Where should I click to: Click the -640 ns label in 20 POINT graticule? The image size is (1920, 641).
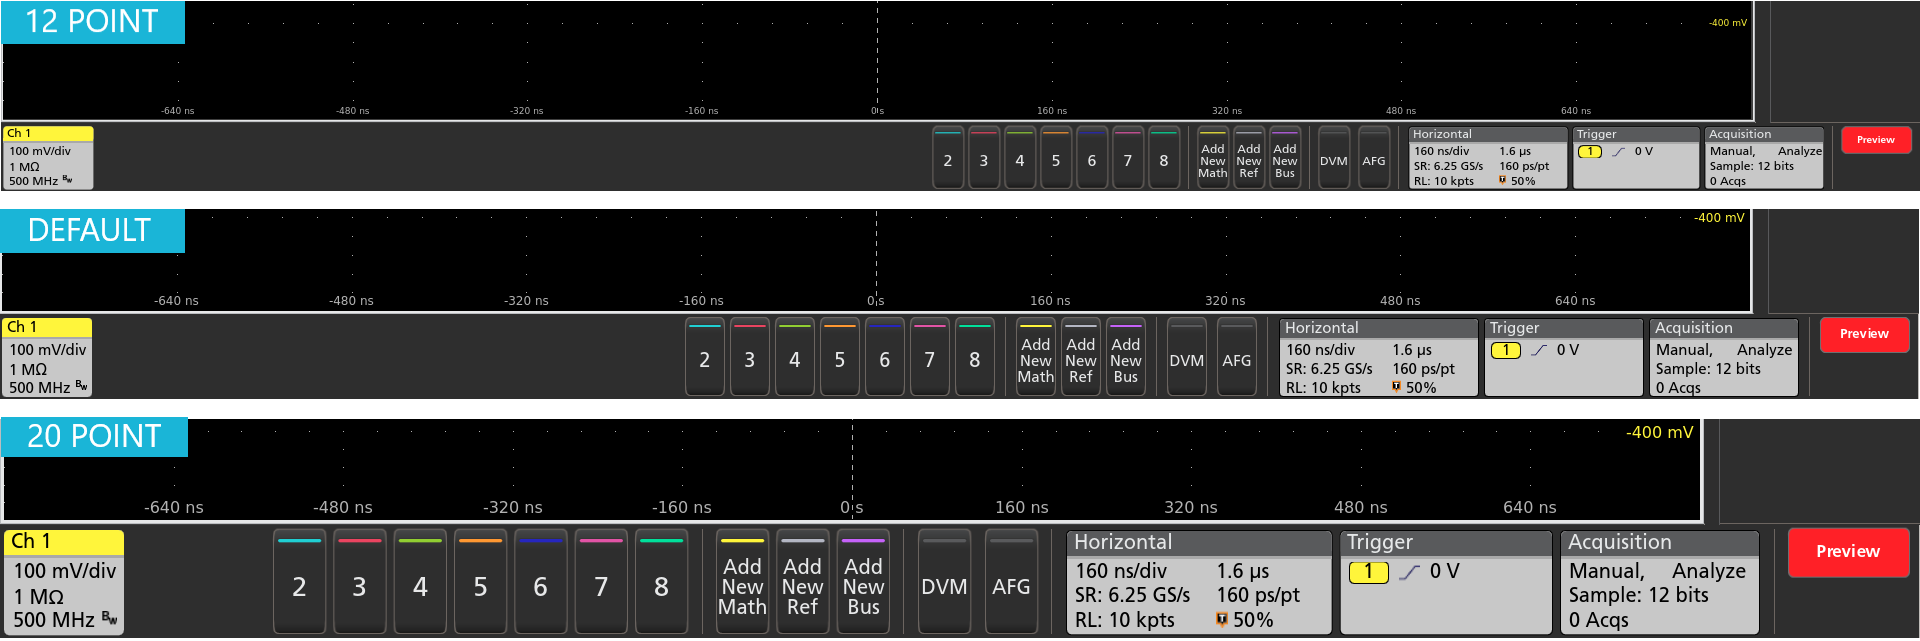[174, 507]
